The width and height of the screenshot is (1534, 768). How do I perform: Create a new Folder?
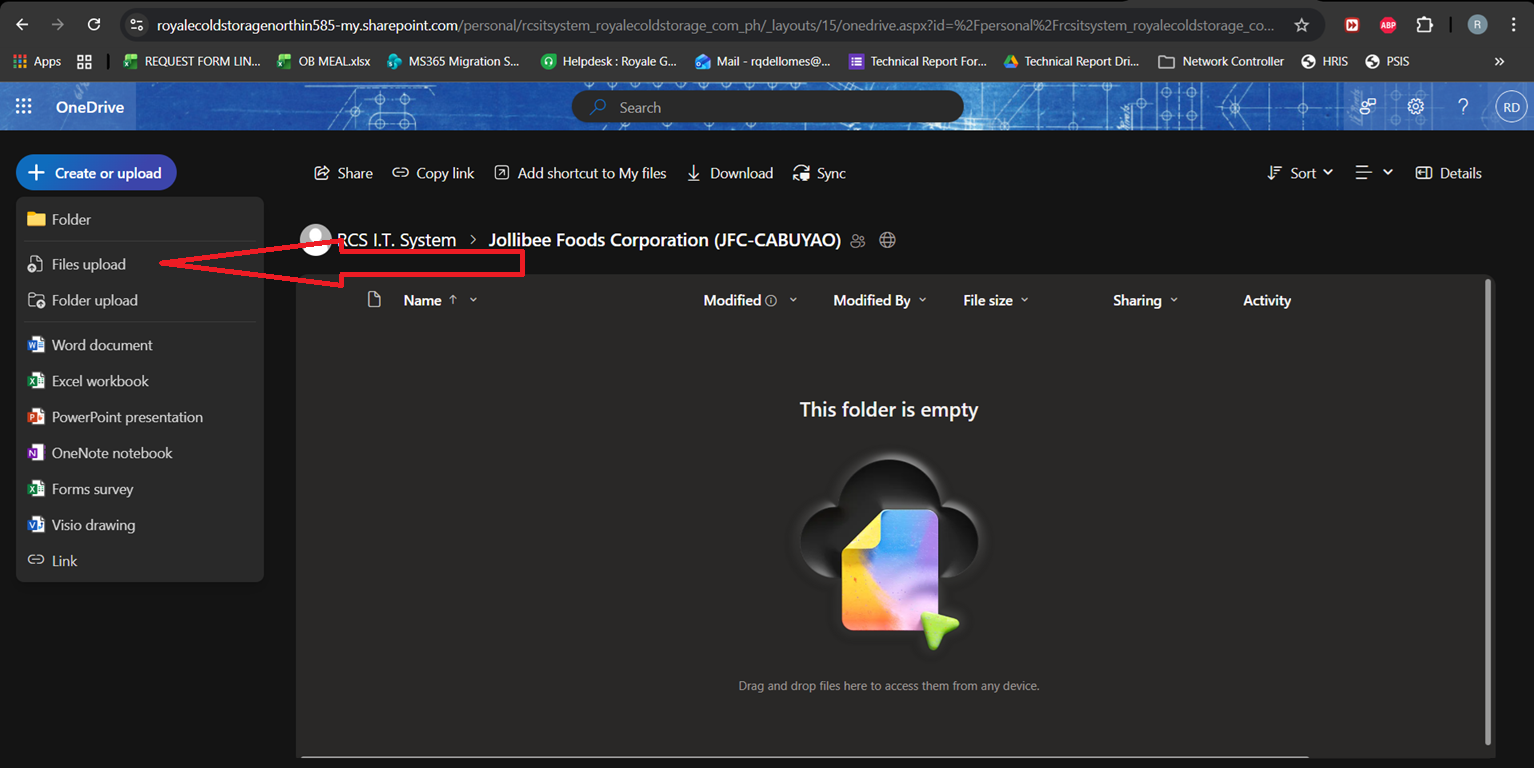(x=140, y=219)
